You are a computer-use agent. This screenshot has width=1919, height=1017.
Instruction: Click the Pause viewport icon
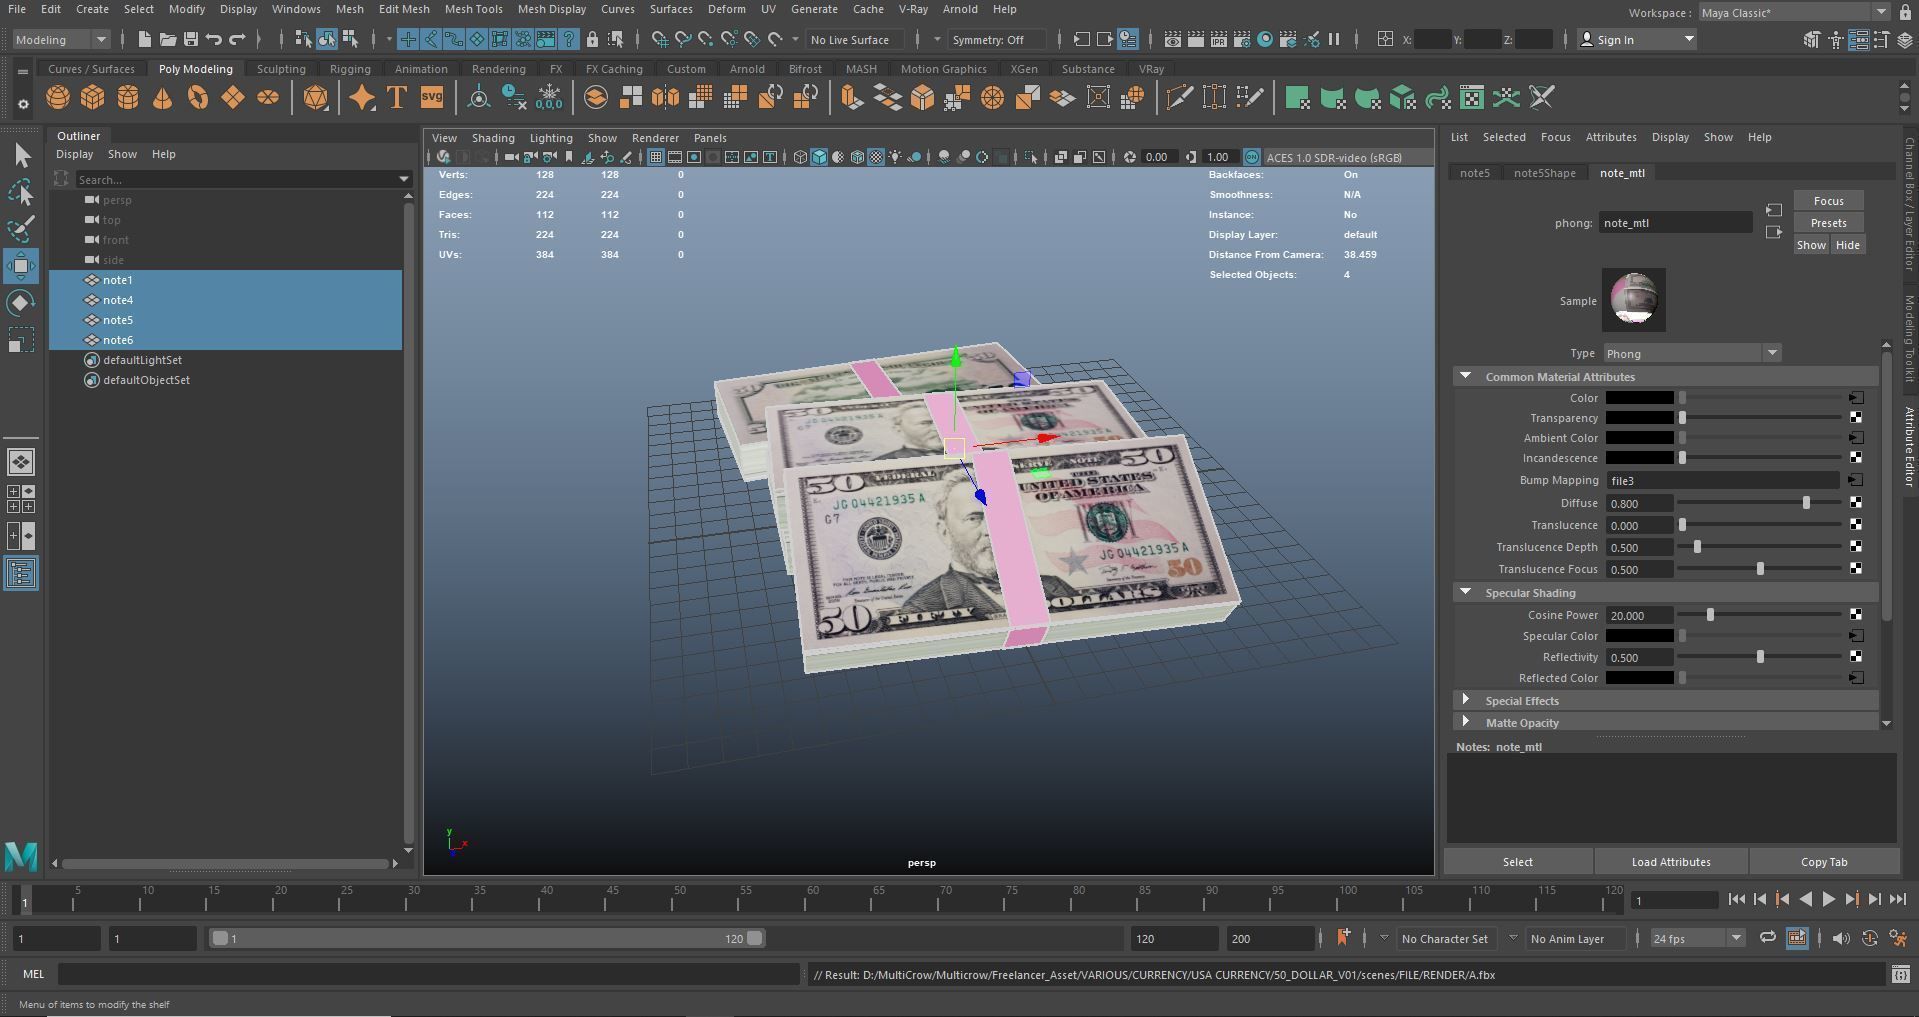click(x=1334, y=39)
